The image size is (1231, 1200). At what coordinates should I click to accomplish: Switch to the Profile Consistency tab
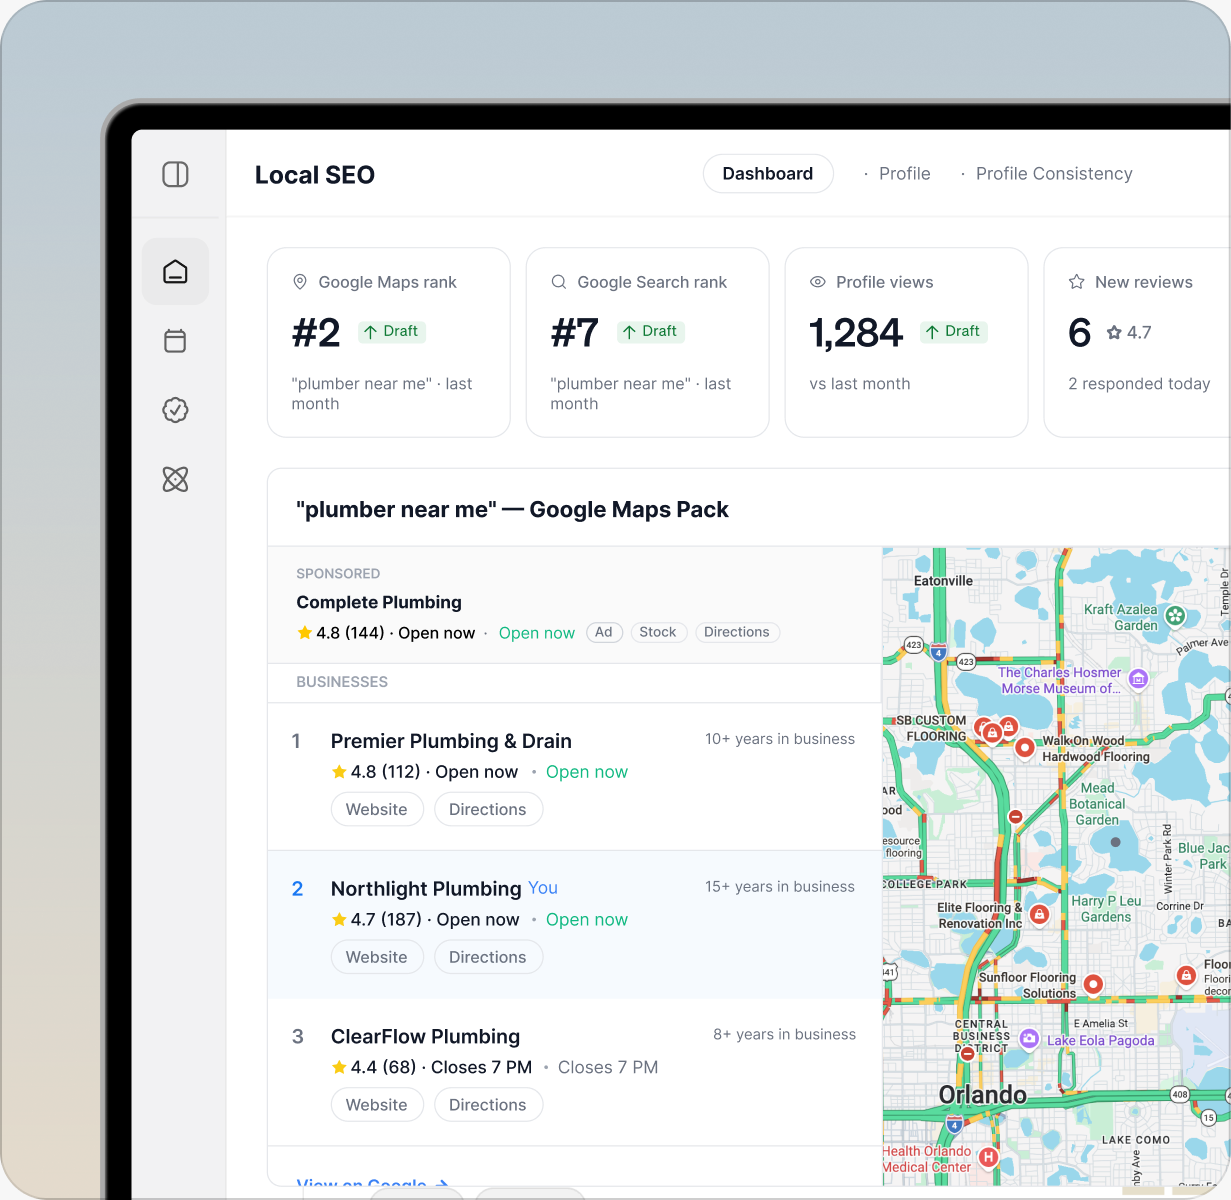click(x=1054, y=174)
